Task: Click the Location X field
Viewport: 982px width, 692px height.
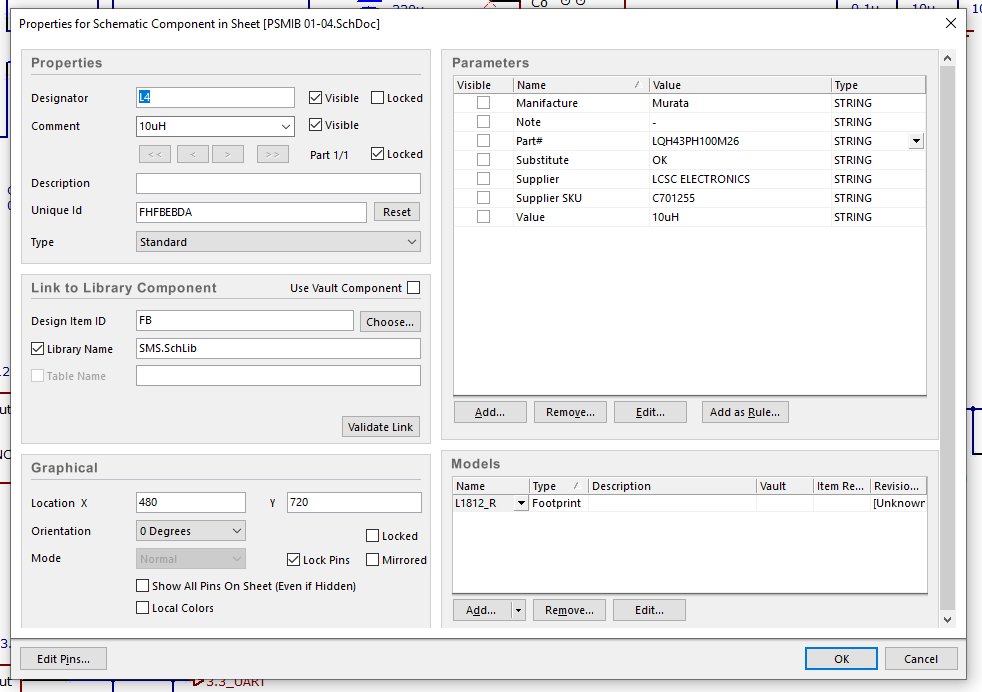Action: coord(190,502)
